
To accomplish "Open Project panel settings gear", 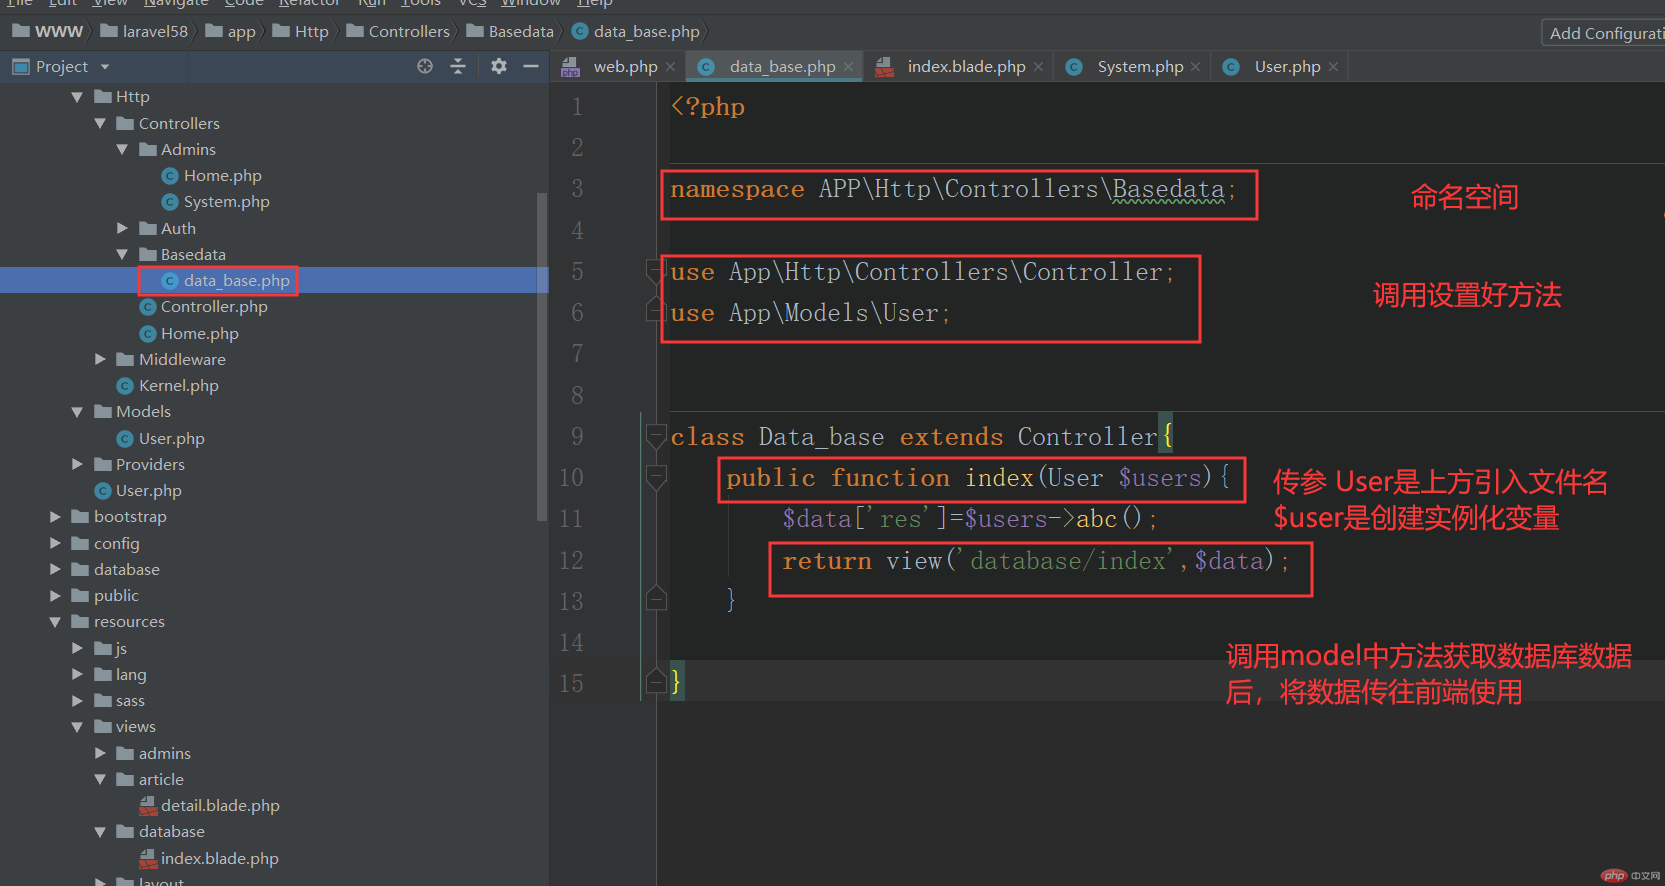I will tap(499, 66).
